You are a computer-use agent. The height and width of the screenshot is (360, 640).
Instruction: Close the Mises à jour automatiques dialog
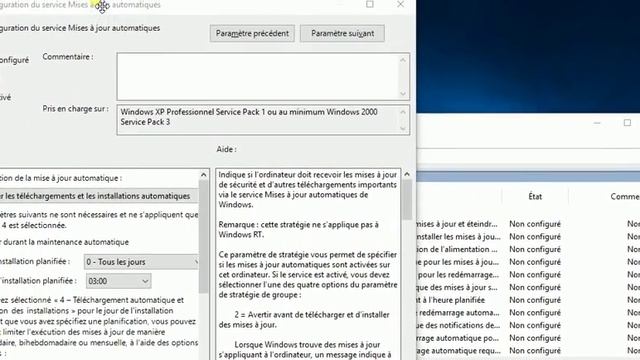[400, 4]
